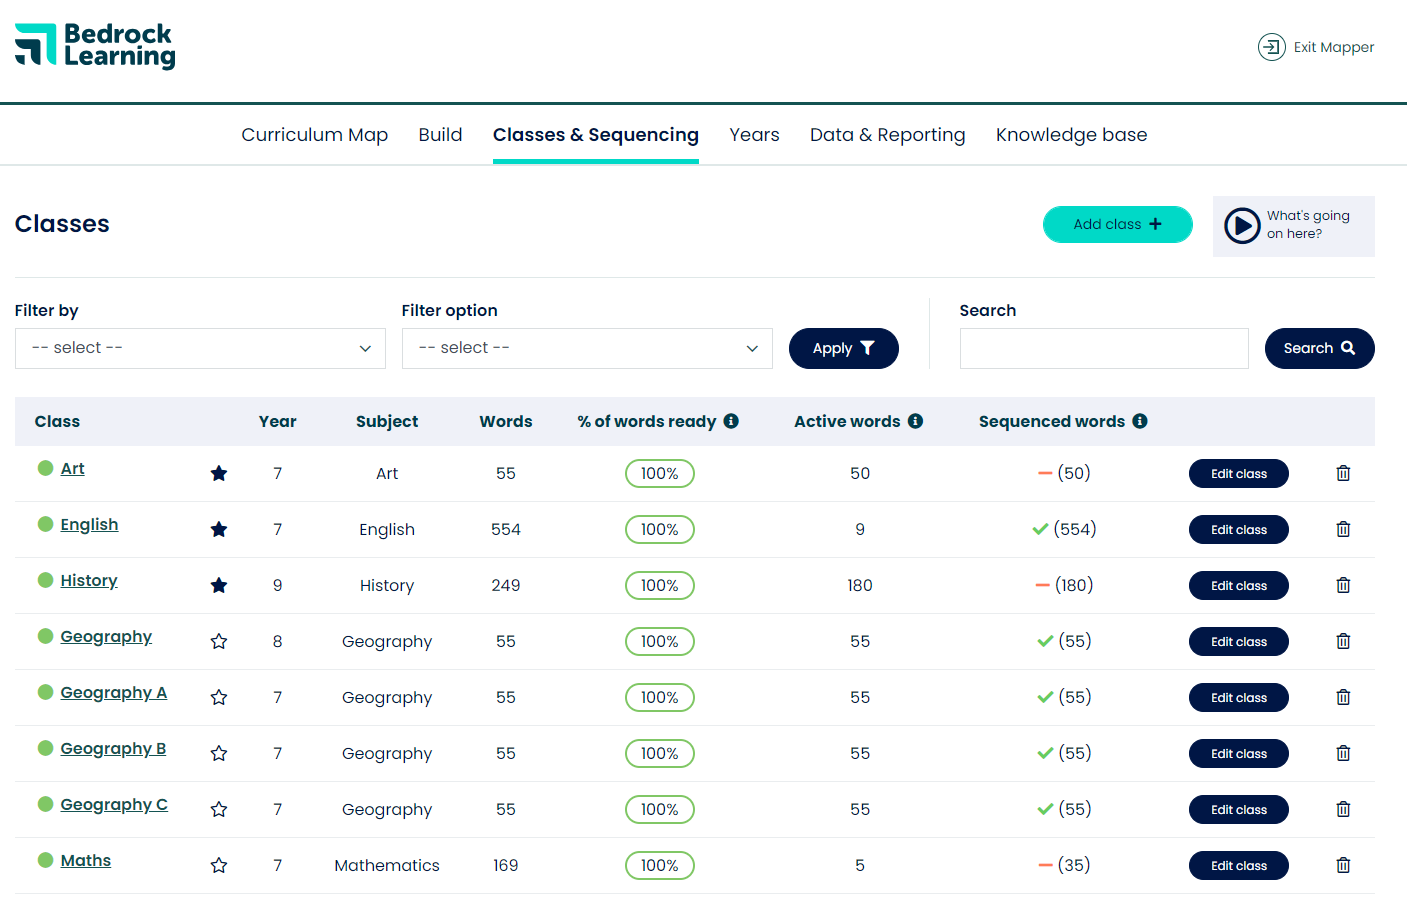Click the Words value 249 in History row
The width and height of the screenshot is (1407, 900).
[506, 585]
